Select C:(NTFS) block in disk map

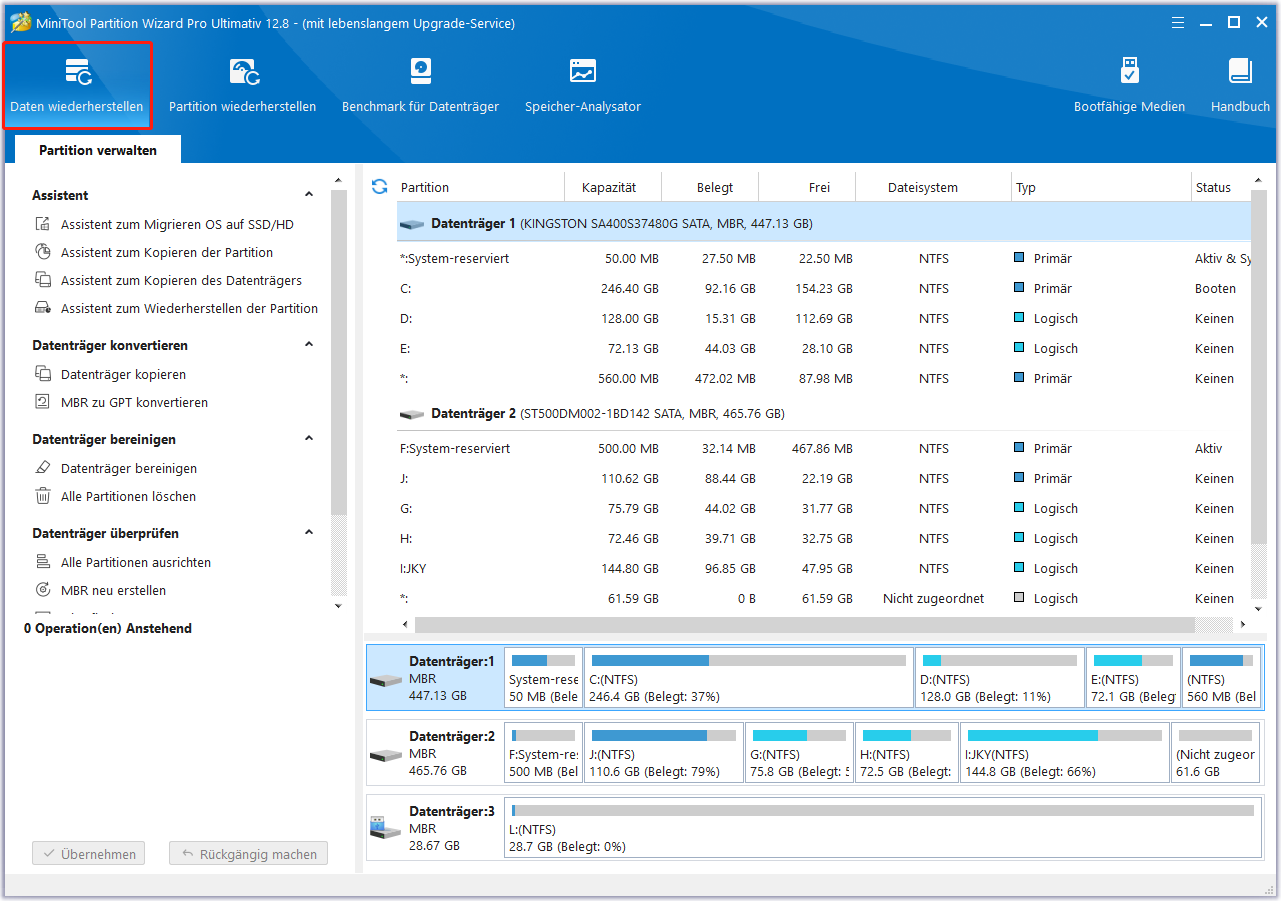click(749, 678)
